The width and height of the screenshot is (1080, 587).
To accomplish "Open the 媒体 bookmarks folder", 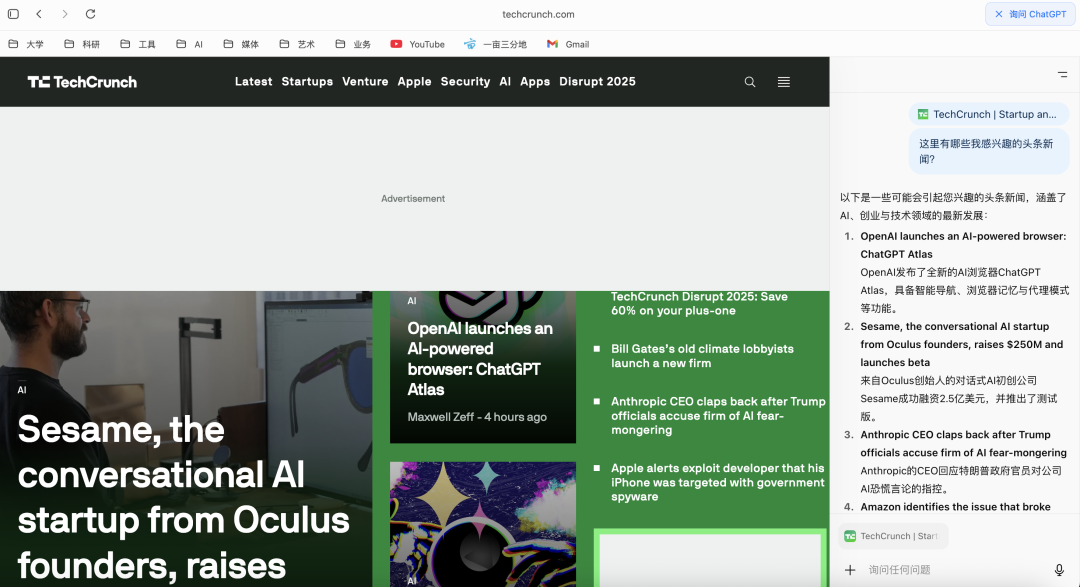I will 241,44.
